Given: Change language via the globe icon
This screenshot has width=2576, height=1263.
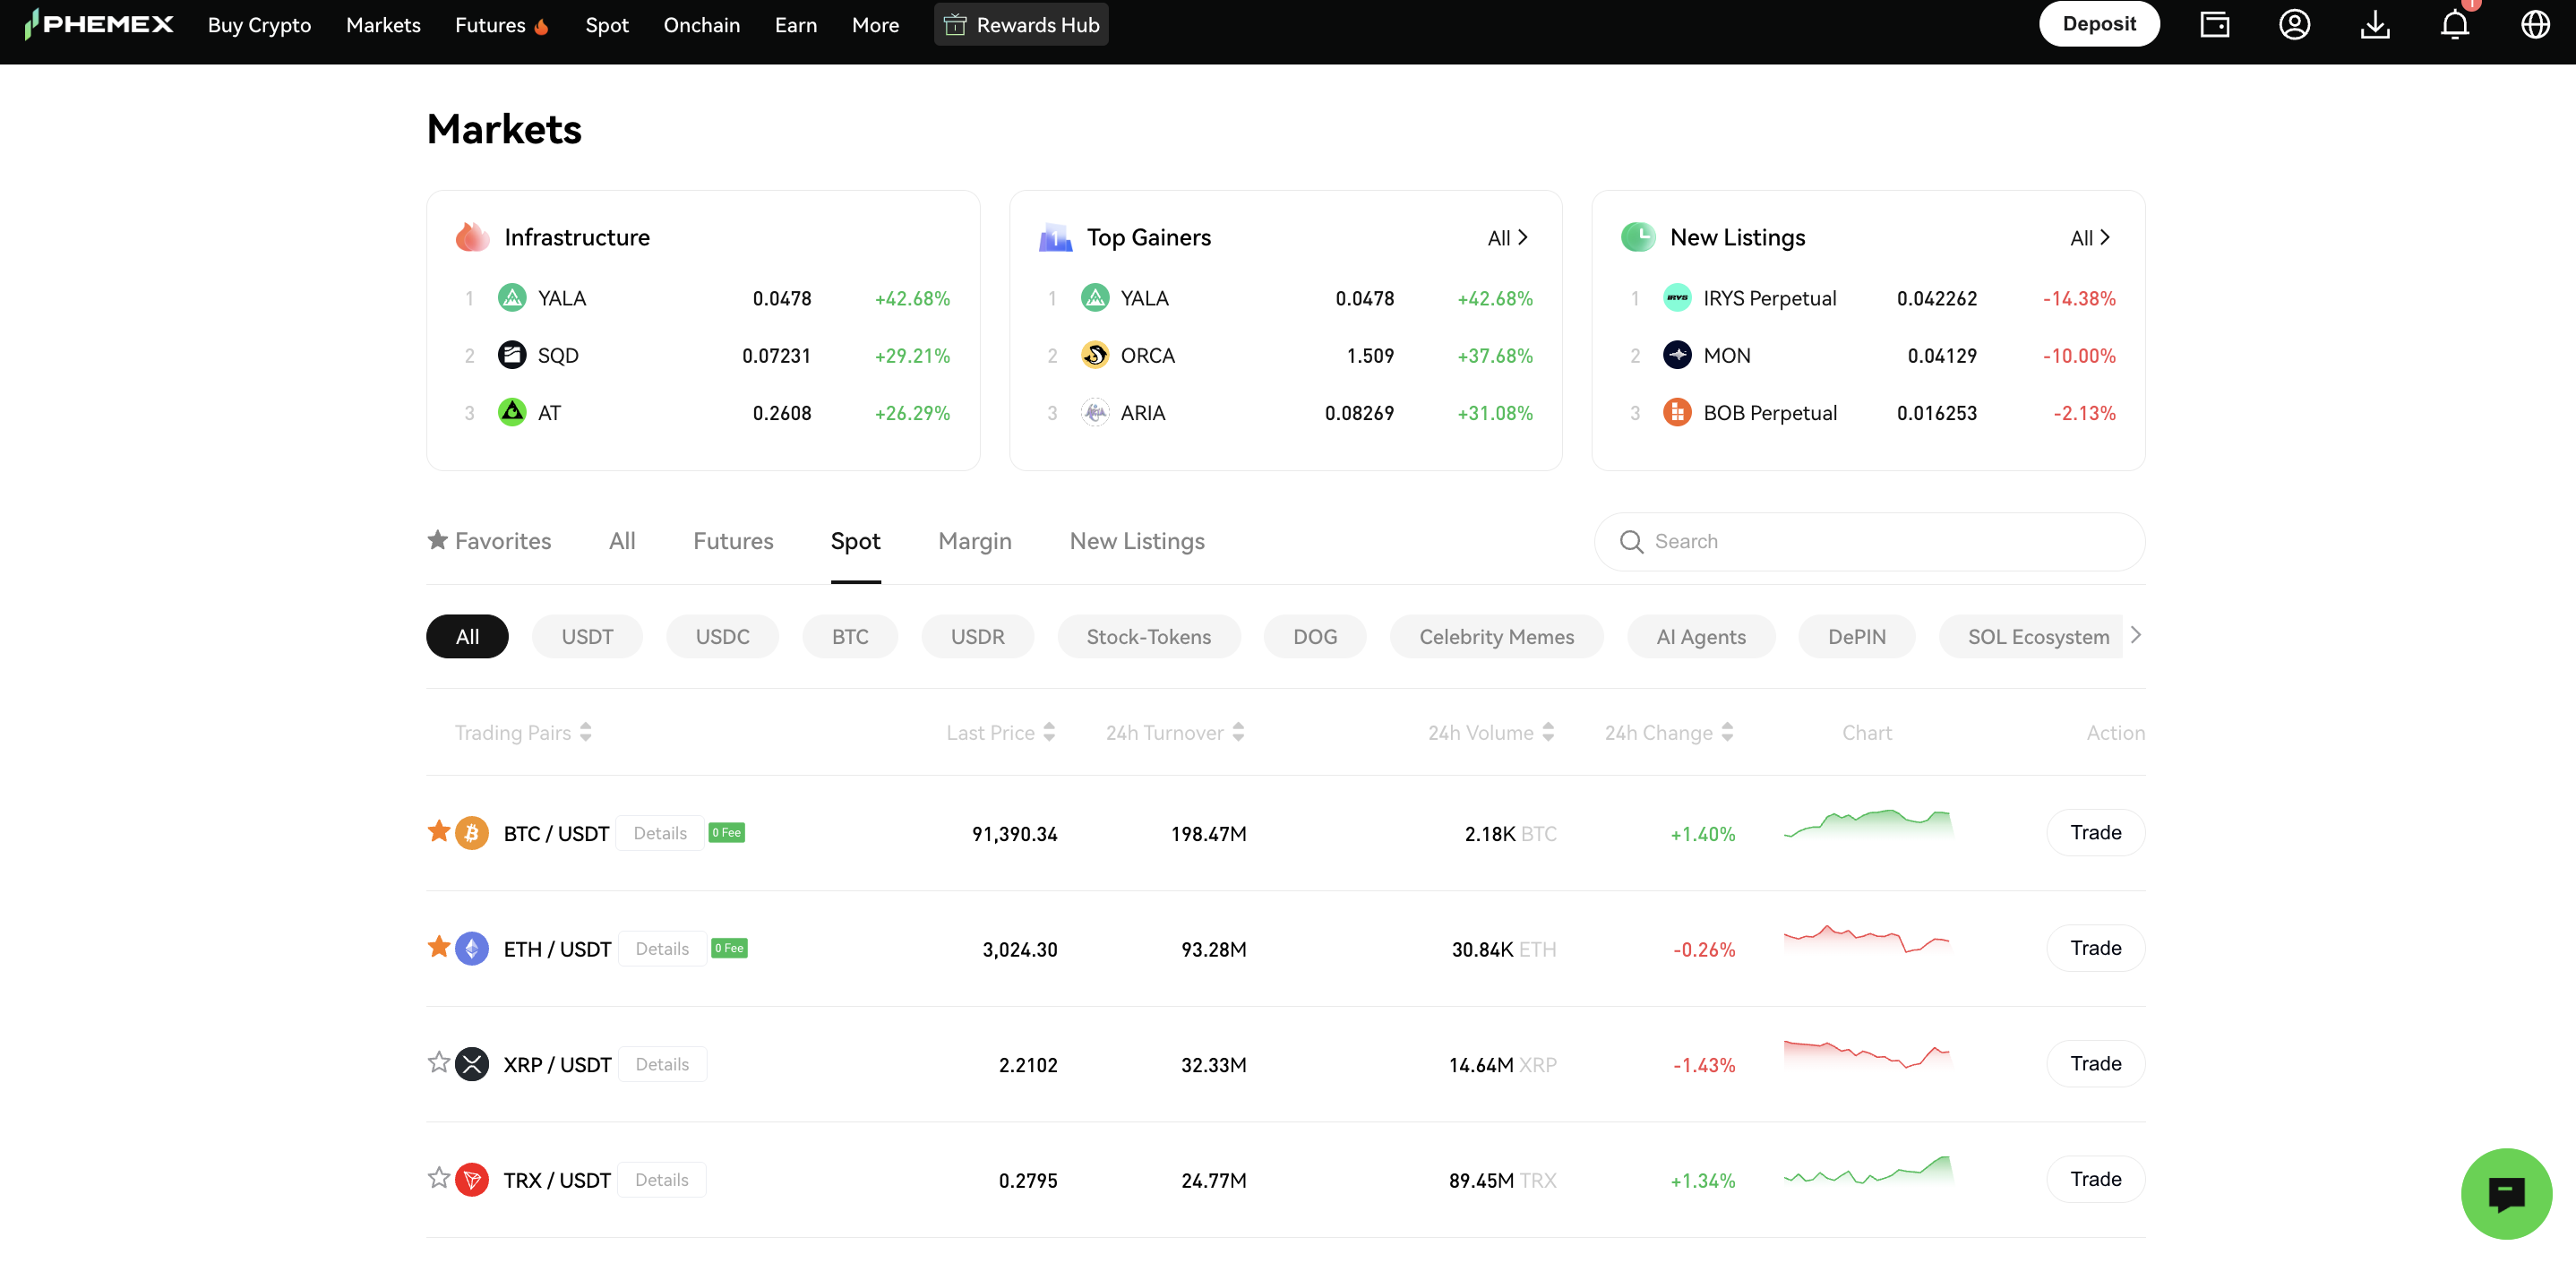Looking at the screenshot, I should (x=2535, y=24).
